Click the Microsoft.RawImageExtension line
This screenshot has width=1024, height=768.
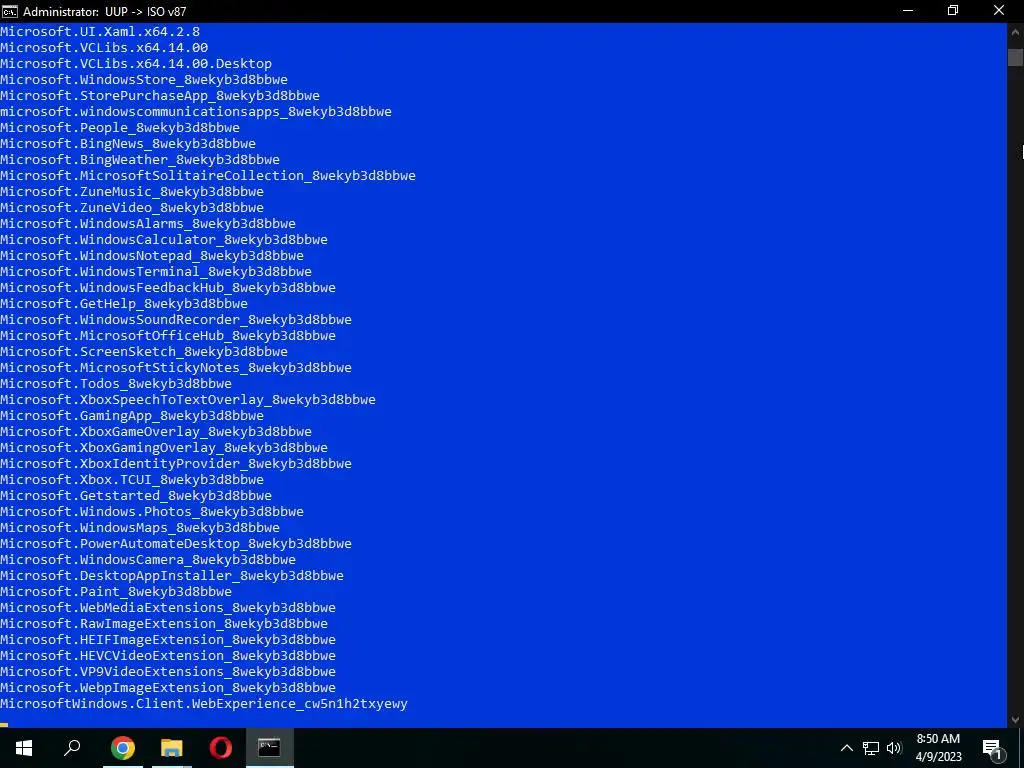[x=164, y=624]
